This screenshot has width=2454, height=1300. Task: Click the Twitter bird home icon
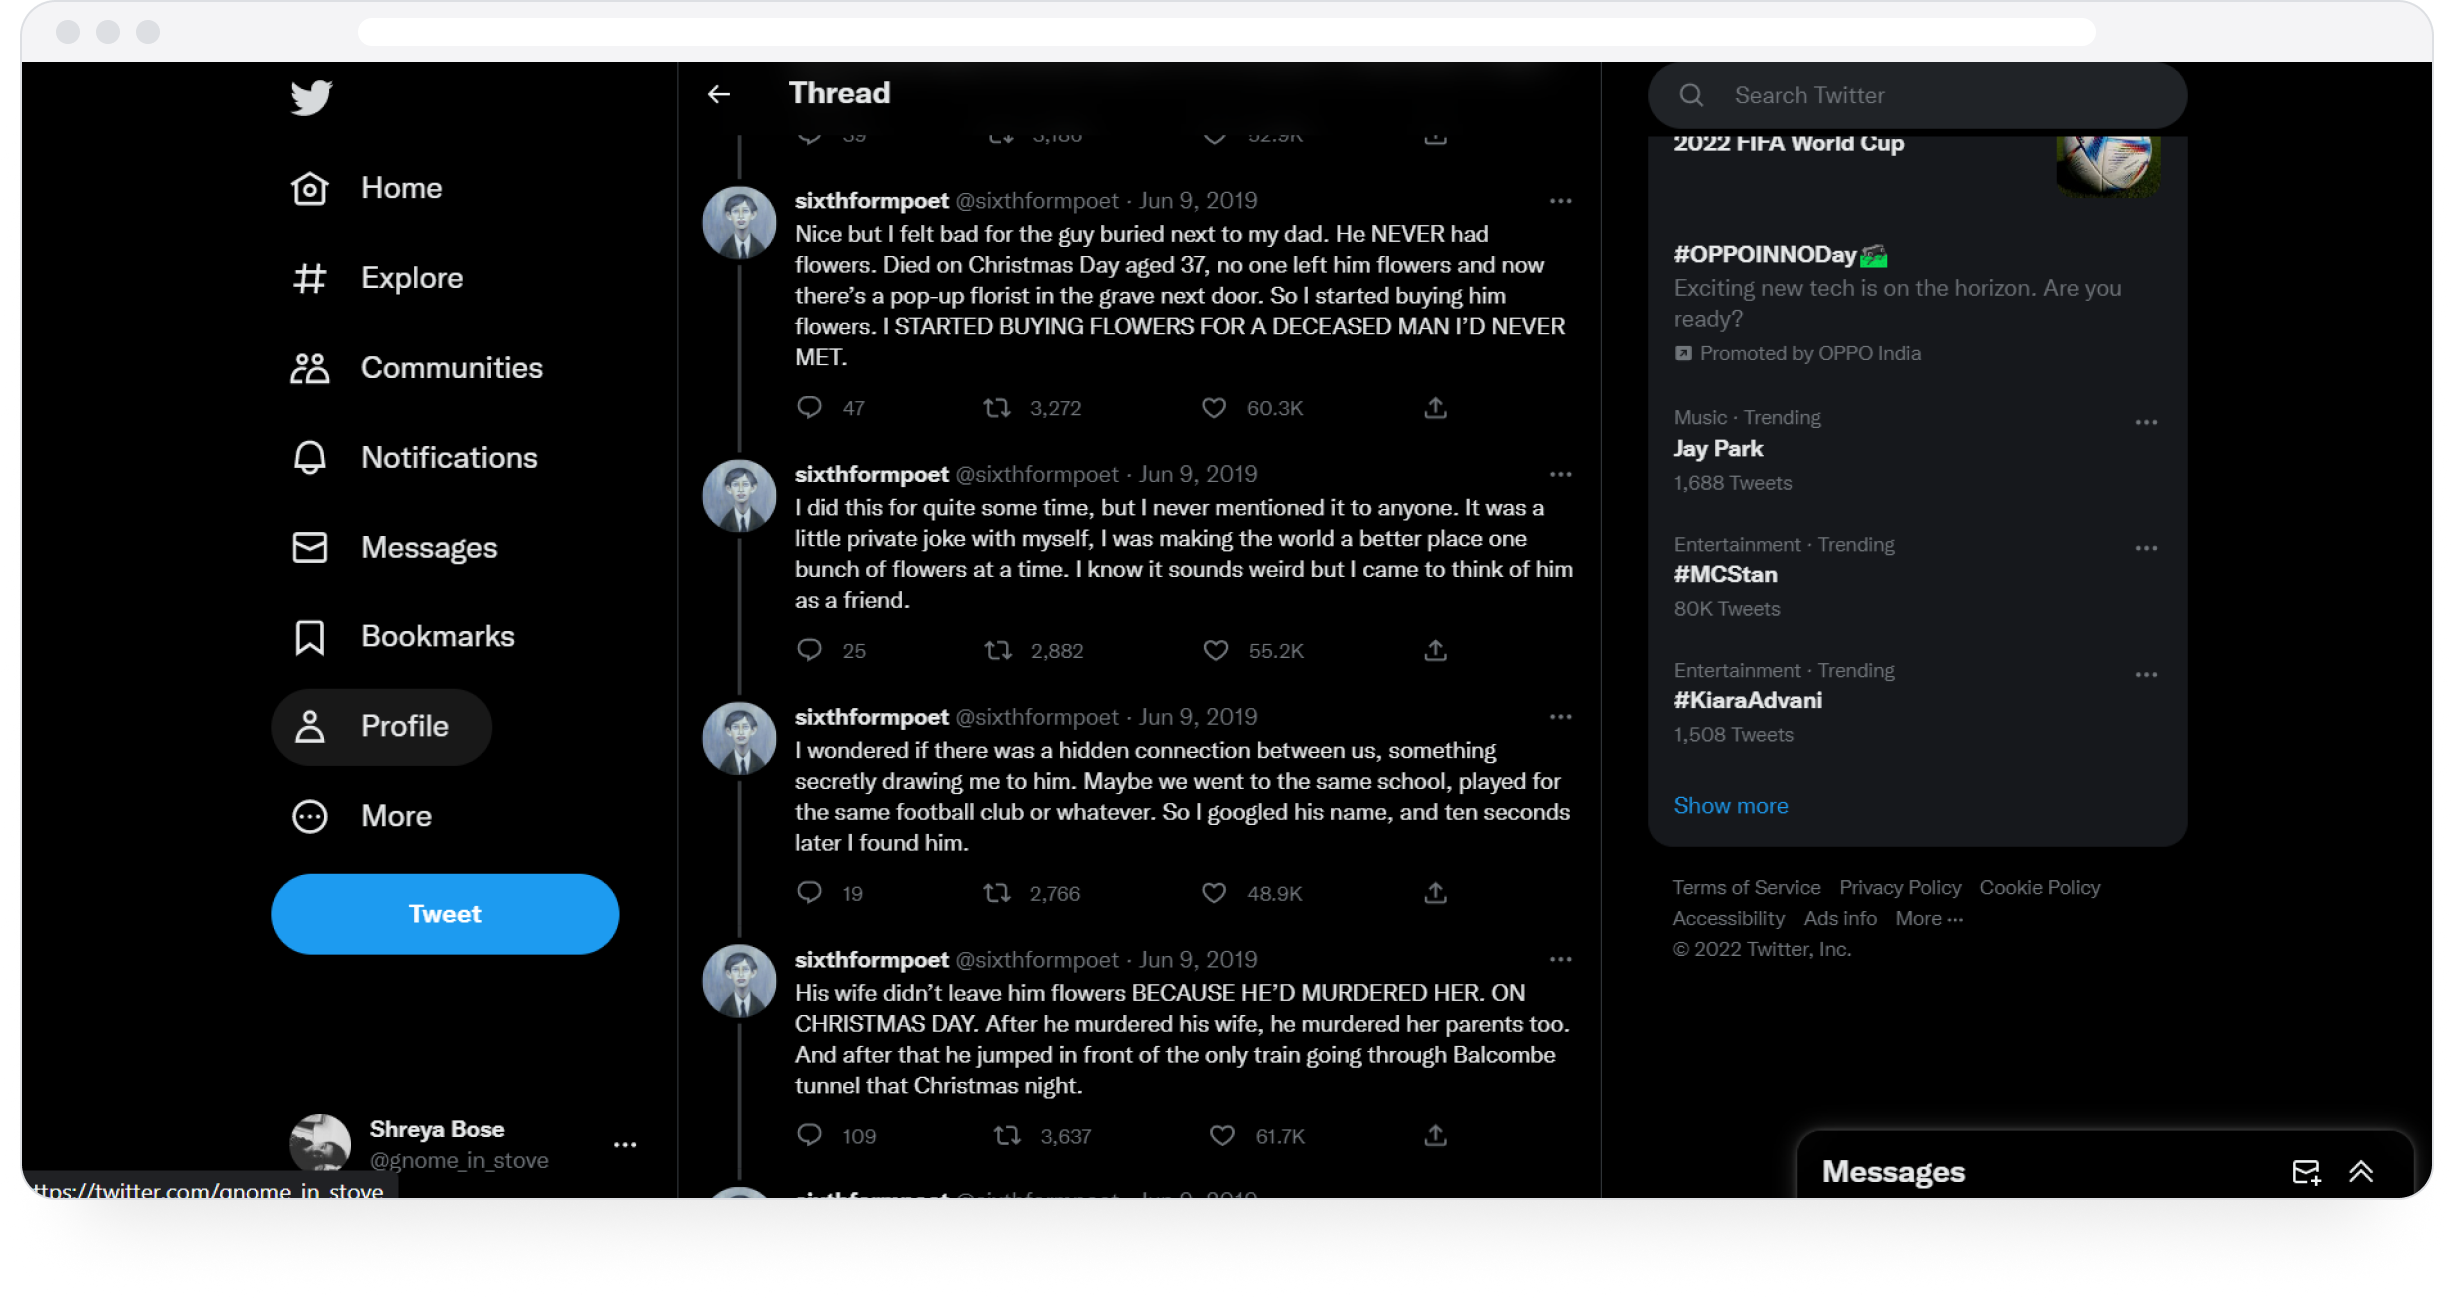312,97
